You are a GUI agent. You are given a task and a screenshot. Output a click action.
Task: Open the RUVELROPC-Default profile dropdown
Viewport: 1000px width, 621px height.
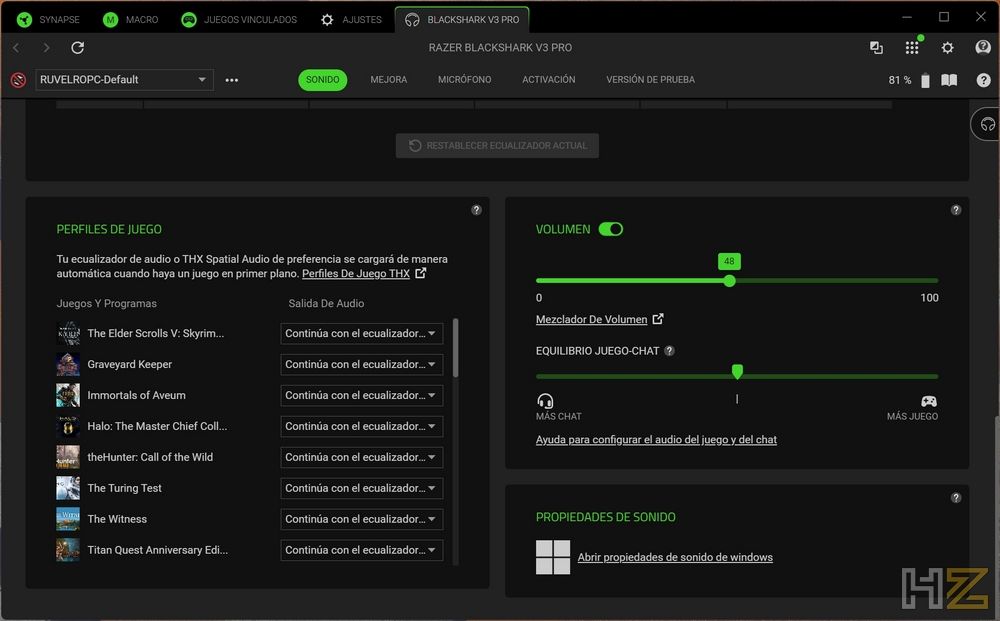pos(124,80)
